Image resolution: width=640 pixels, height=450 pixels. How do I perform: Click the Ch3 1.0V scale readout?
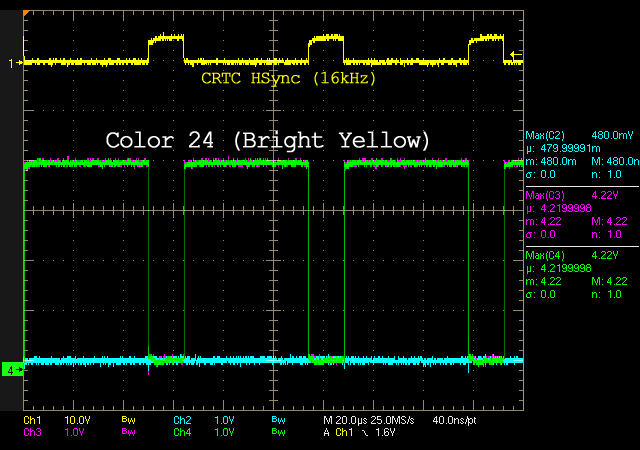tap(75, 432)
